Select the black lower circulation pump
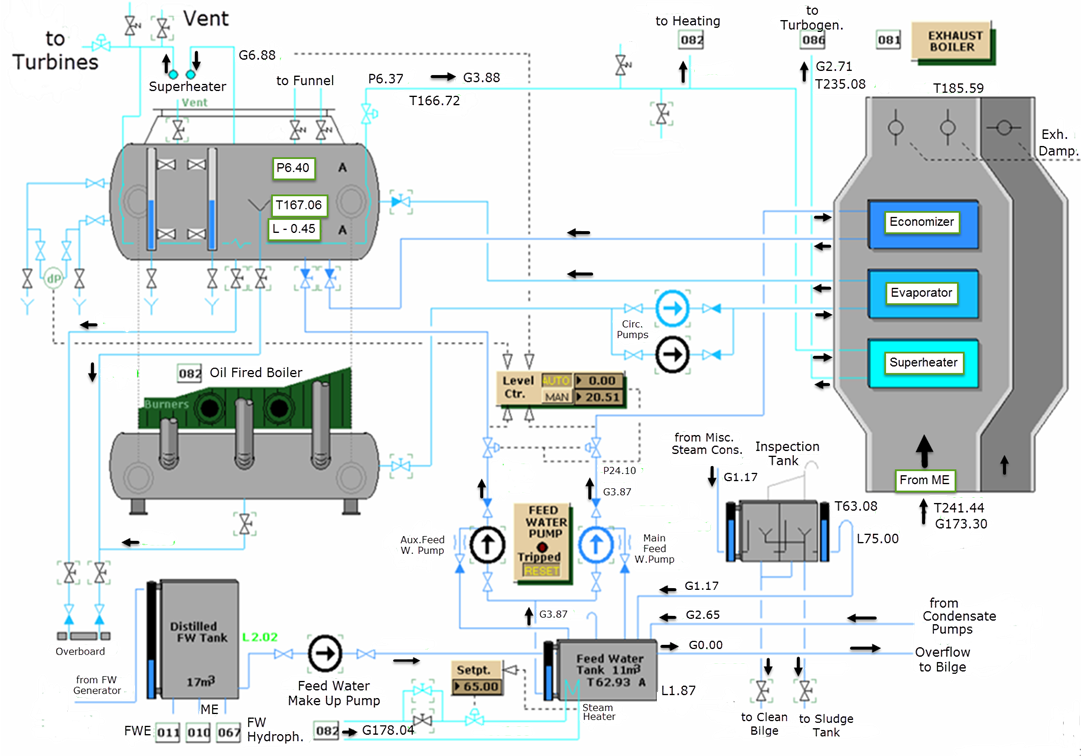Viewport: 1081px width, 756px height. [x=672, y=354]
